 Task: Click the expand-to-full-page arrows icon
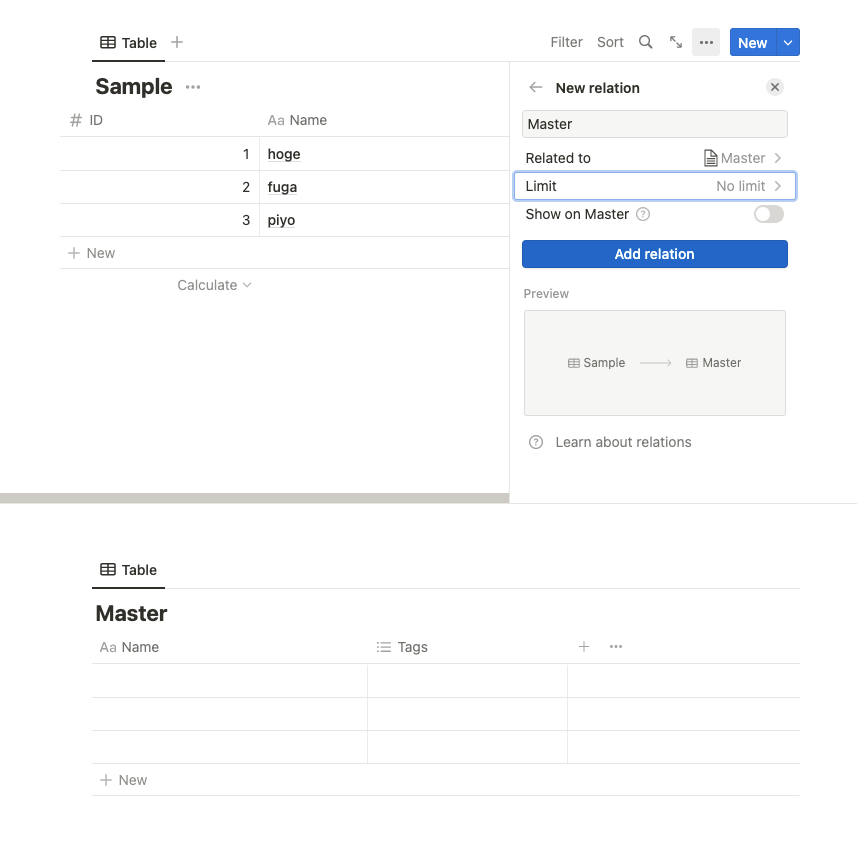[675, 42]
